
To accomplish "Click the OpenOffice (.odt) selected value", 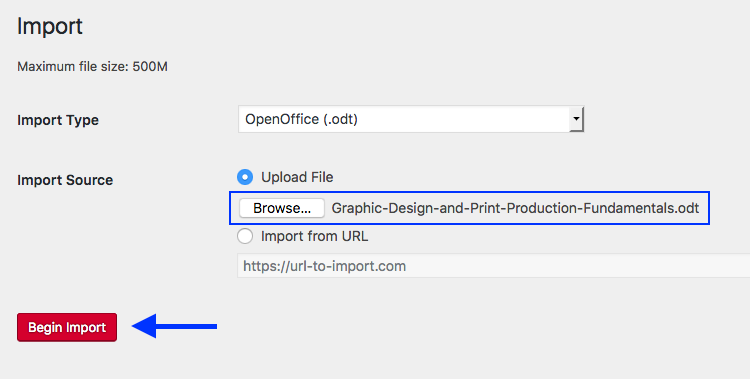I will (301, 119).
